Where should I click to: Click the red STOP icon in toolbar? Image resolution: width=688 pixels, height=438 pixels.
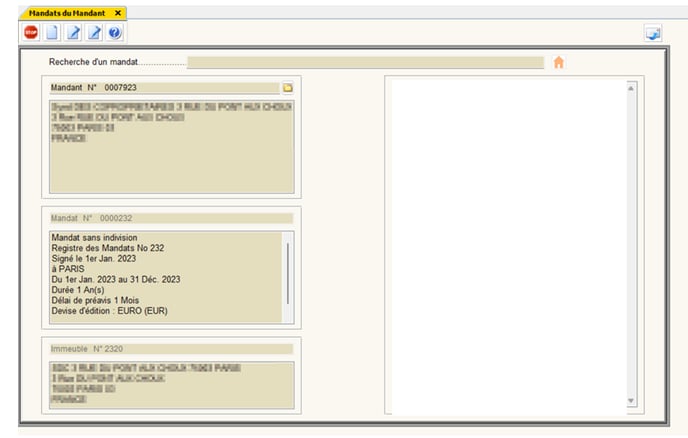tap(30, 33)
